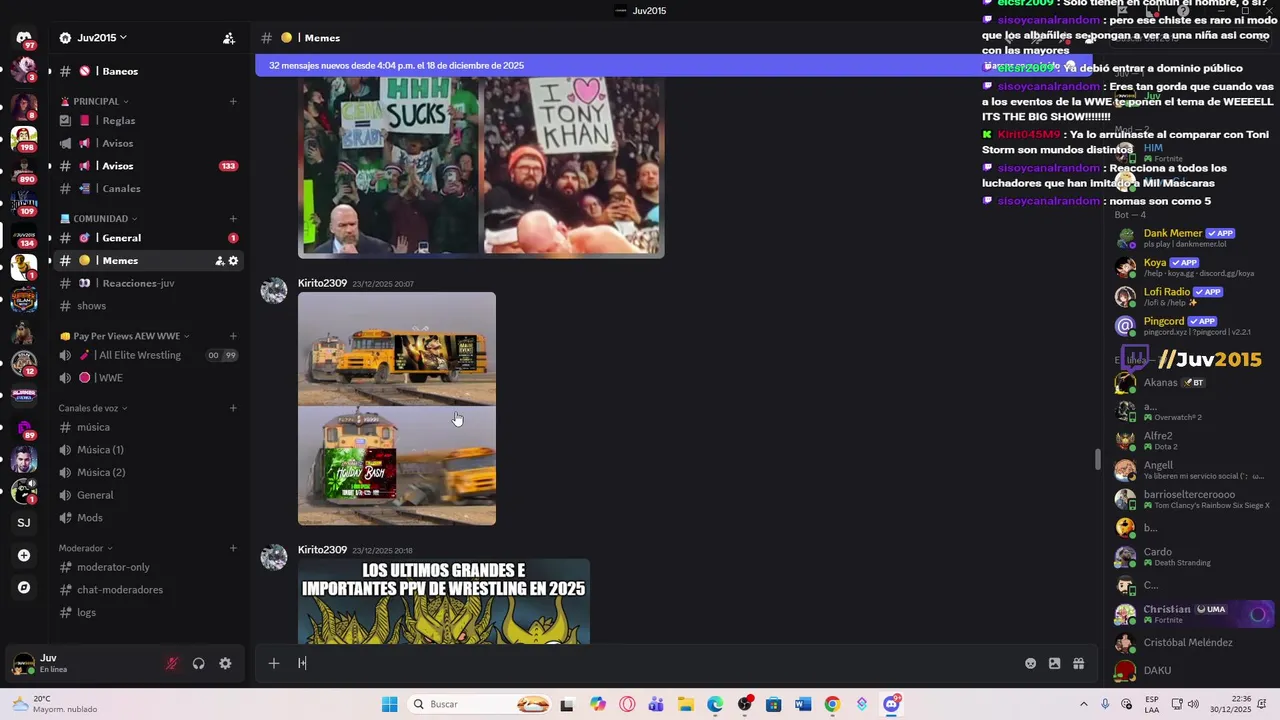Unmute the microphone in user panel
The width and height of the screenshot is (1280, 720).
click(172, 663)
